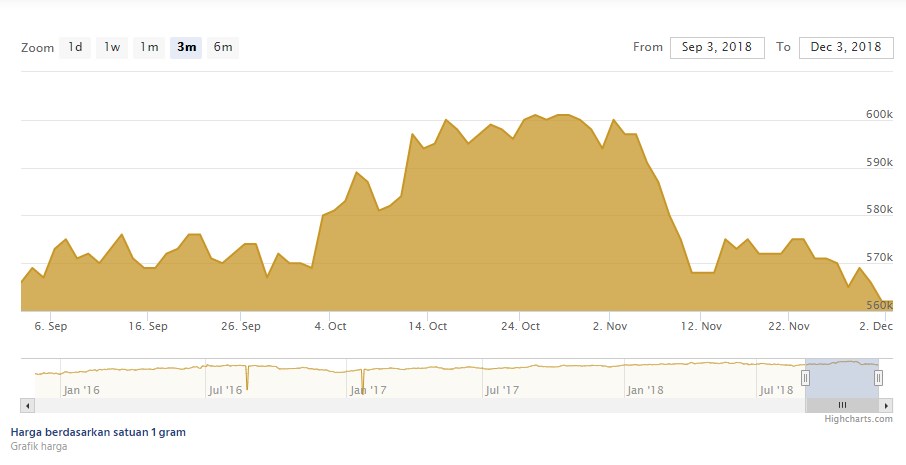This screenshot has height=465, width=906.
Task: Select the 1w zoom range button
Action: coord(112,47)
